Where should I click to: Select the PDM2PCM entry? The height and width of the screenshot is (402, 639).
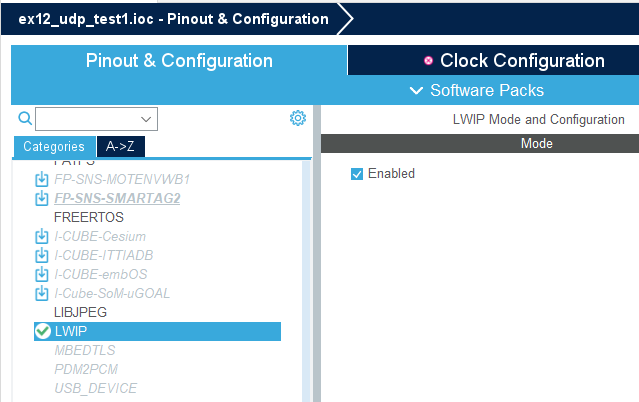coord(86,369)
